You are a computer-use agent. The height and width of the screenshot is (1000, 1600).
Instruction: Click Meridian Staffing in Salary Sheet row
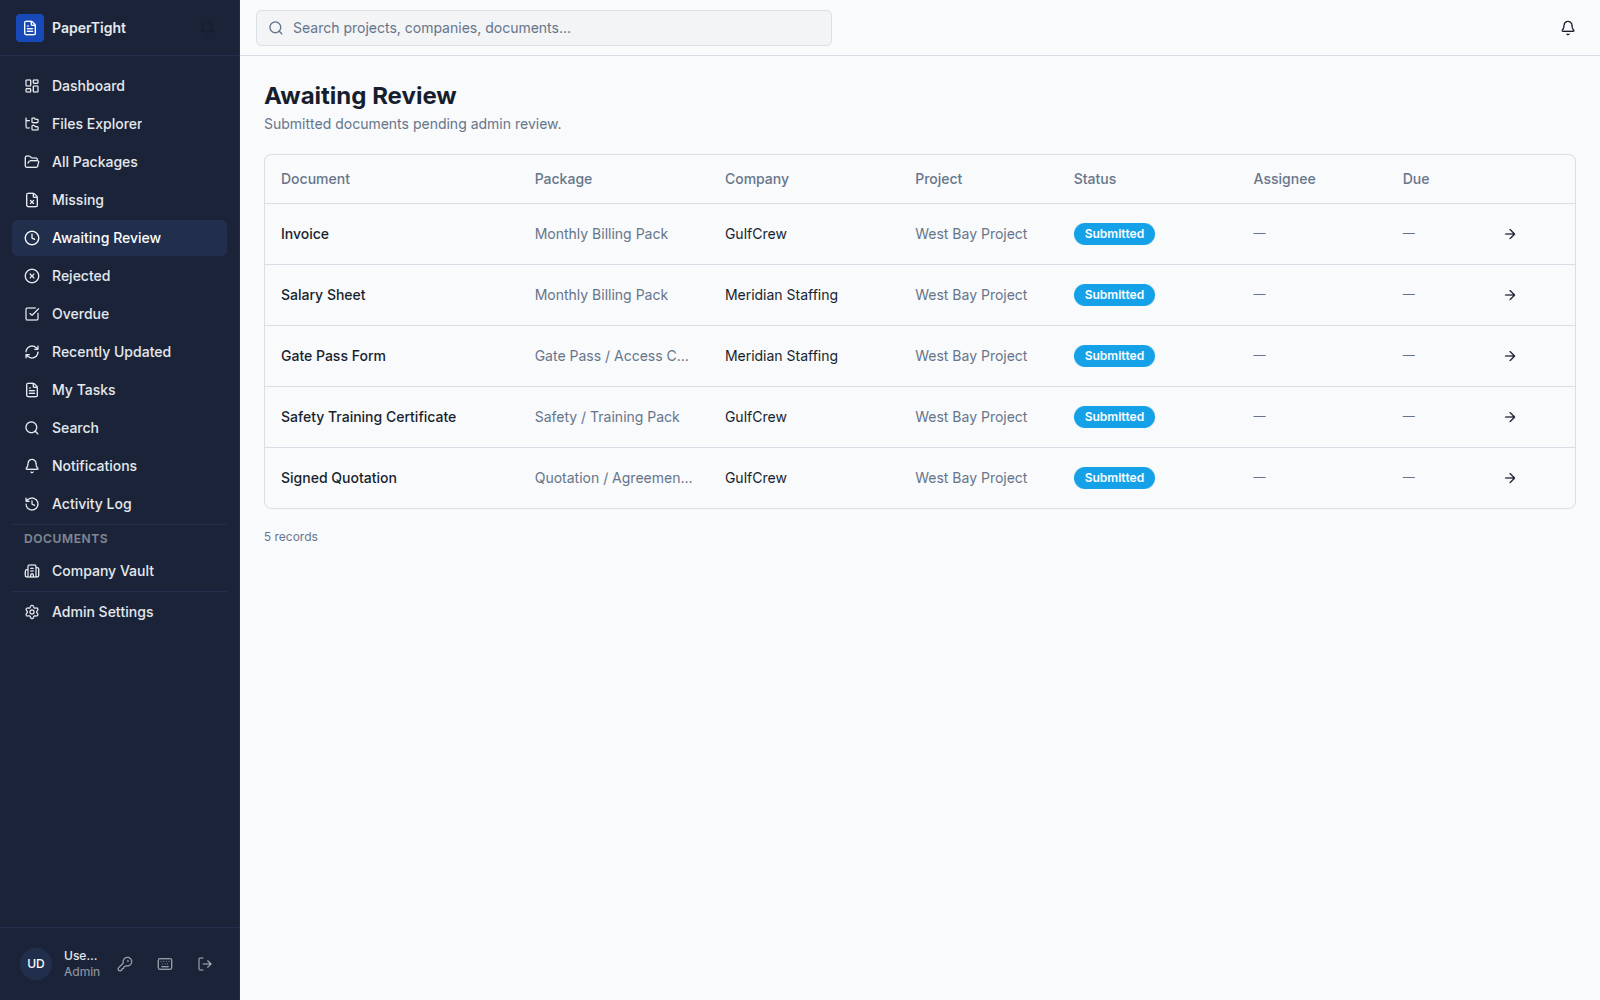[781, 295]
